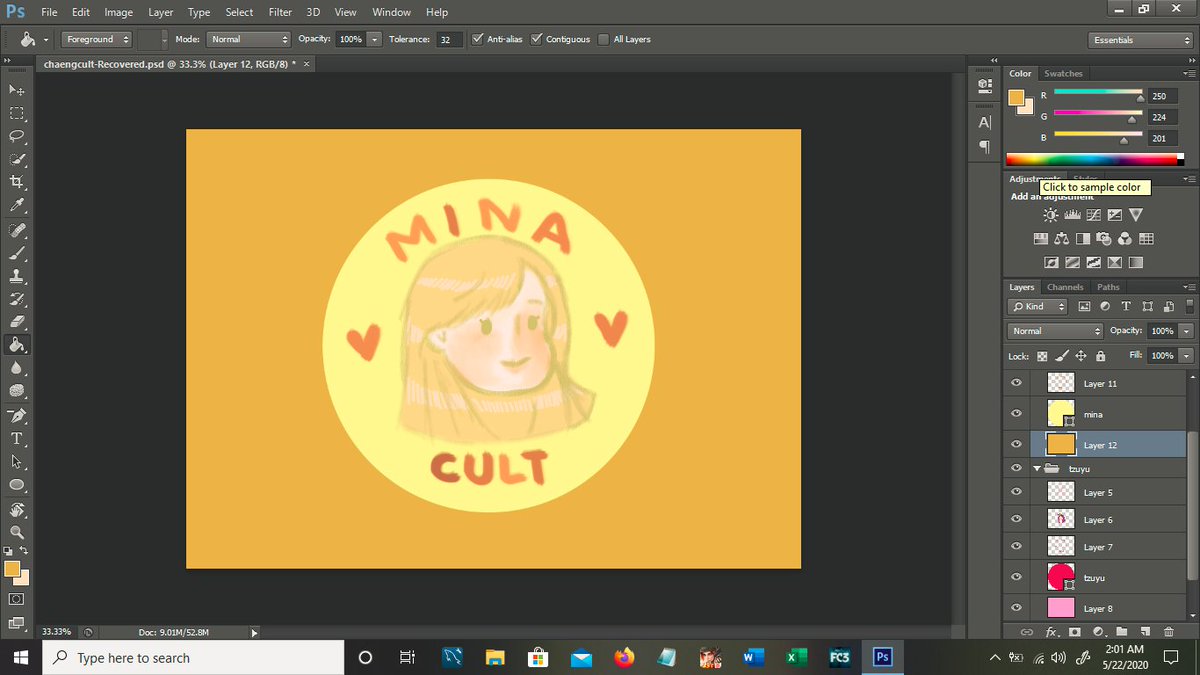Viewport: 1200px width, 675px height.
Task: Hide the tzuyu group visibility
Action: click(x=1016, y=468)
